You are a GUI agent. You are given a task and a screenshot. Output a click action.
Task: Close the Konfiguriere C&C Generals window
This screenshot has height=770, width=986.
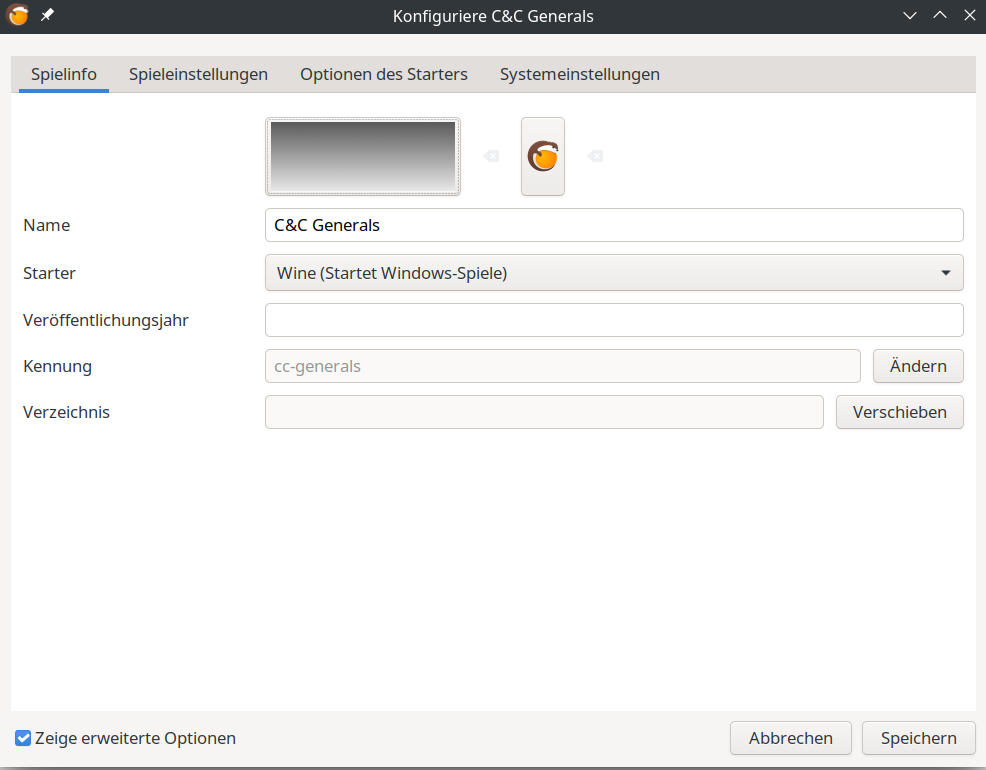pyautogui.click(x=970, y=15)
